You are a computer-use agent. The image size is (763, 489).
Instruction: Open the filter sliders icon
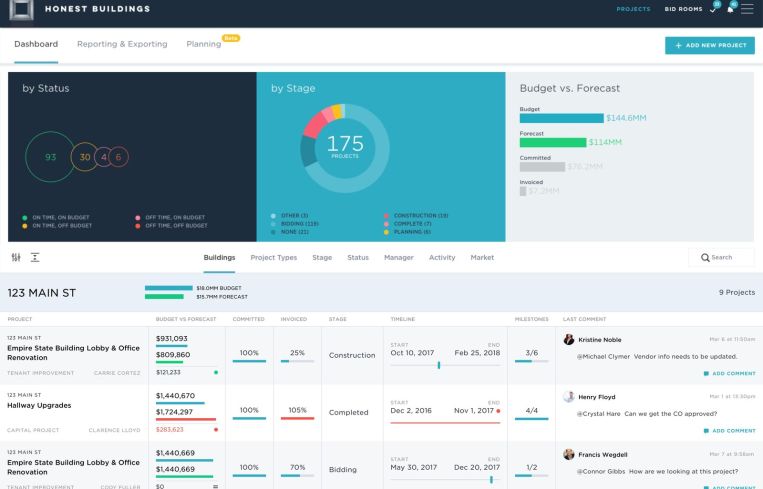pos(17,257)
